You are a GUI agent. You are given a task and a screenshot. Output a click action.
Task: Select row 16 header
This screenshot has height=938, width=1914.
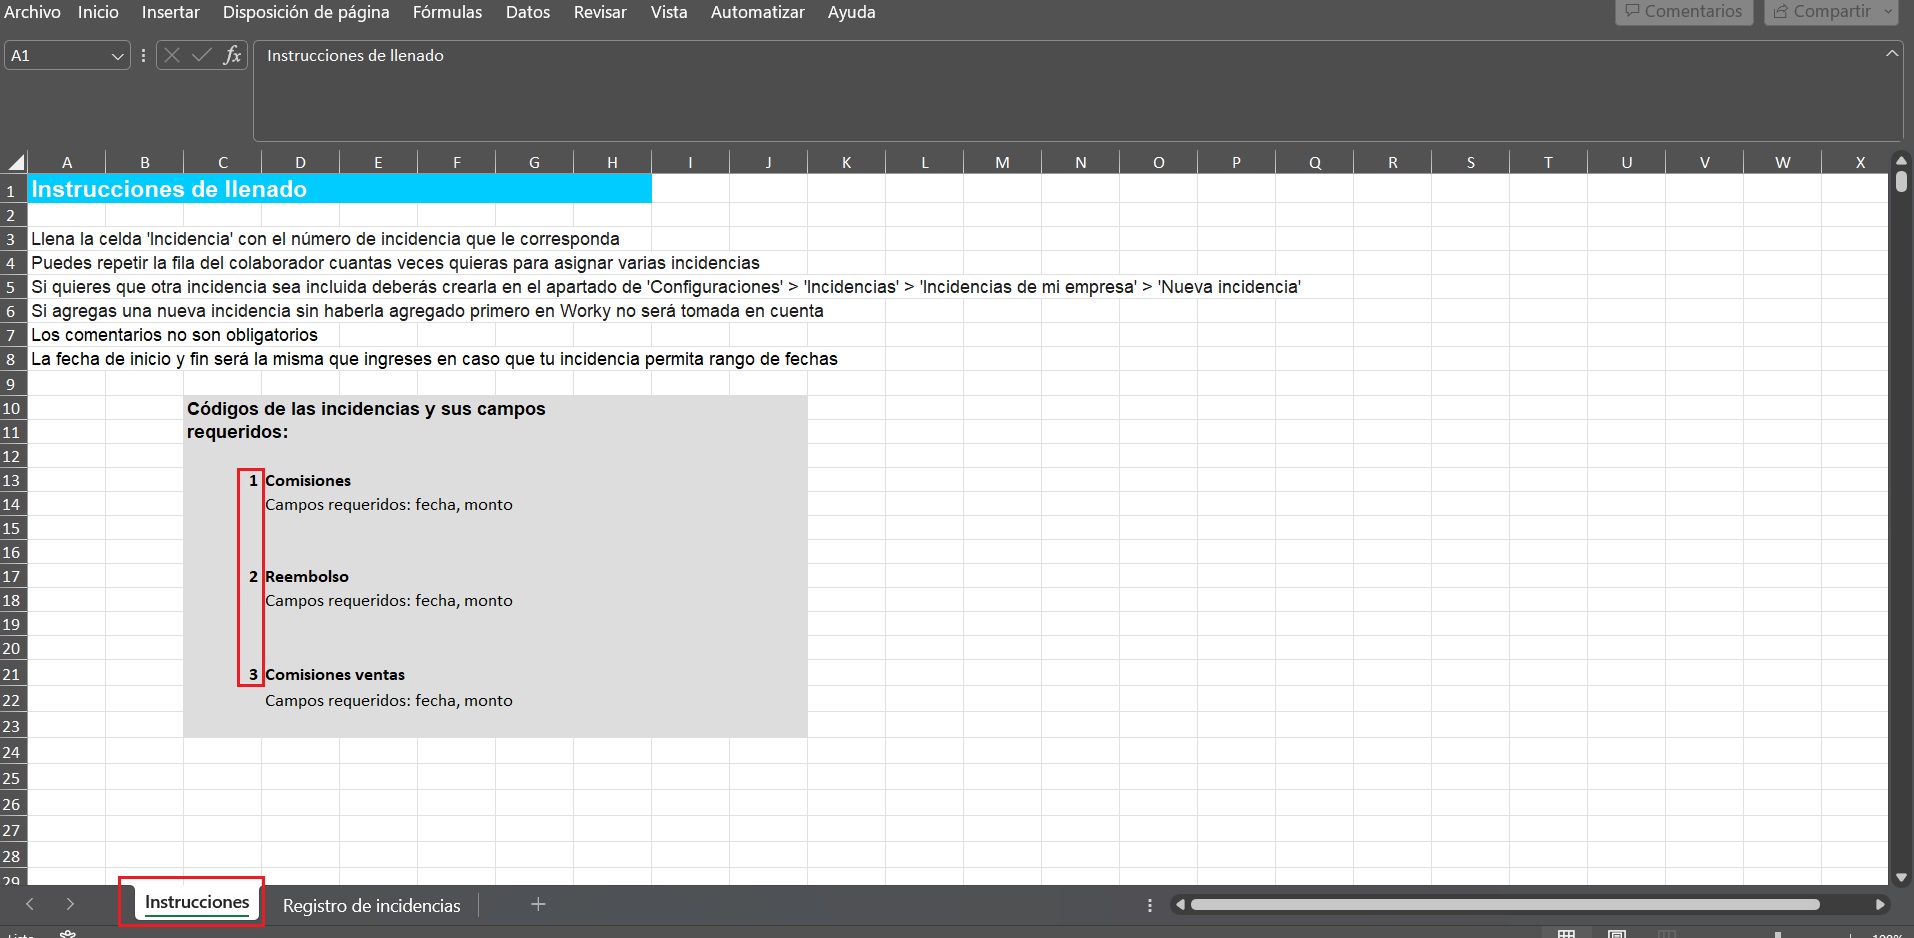(12, 552)
